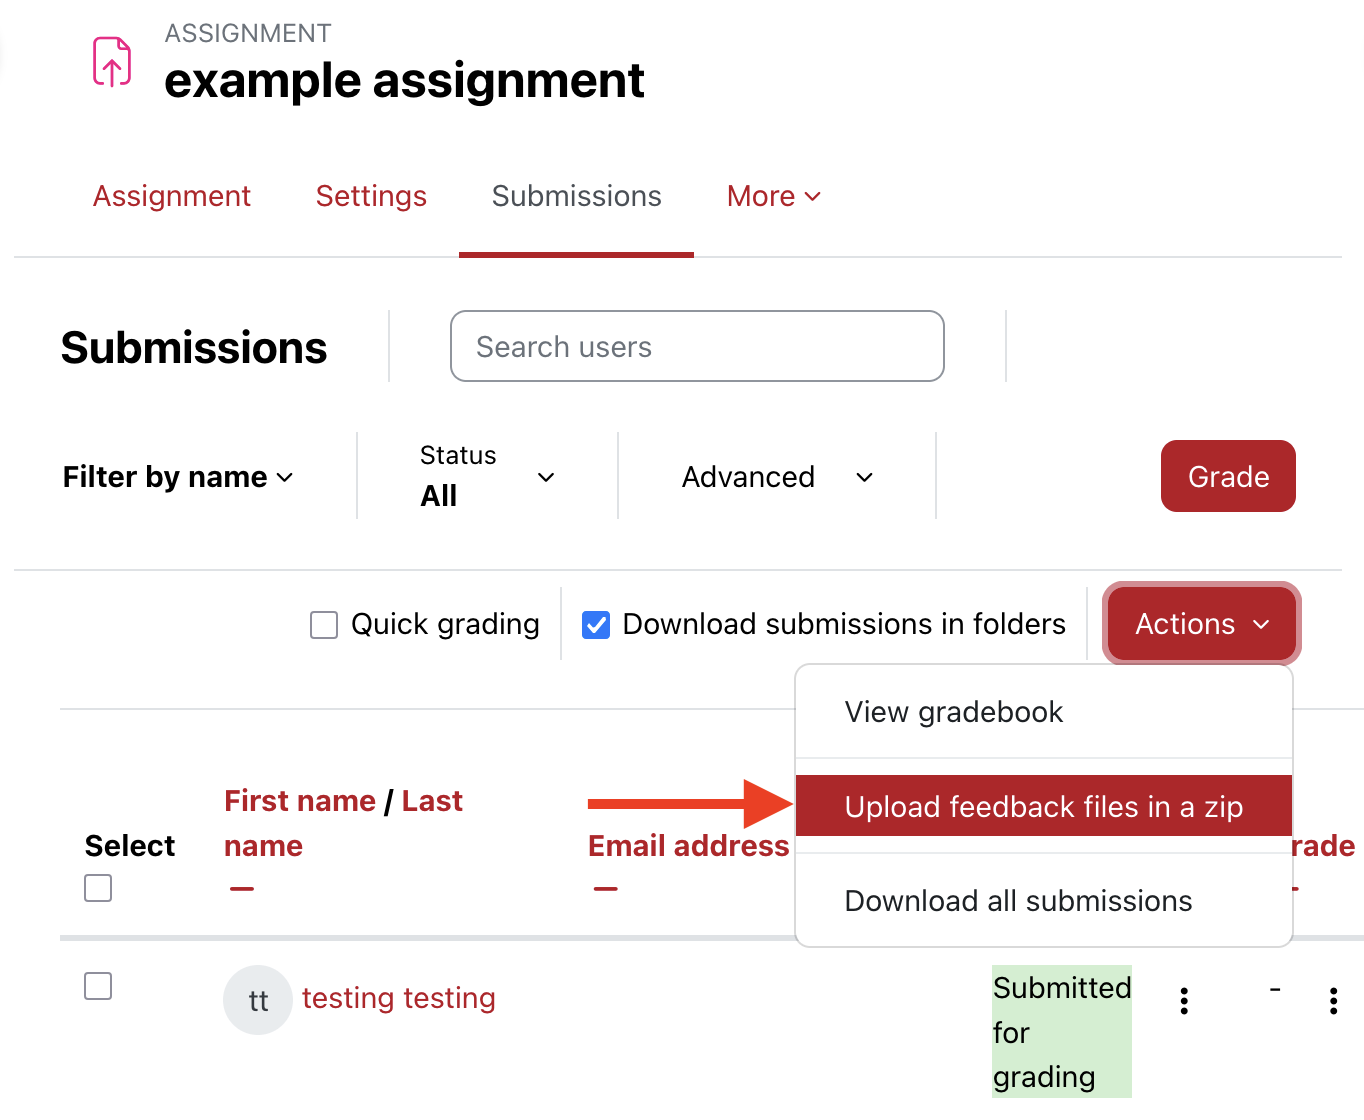Click the Grade button
This screenshot has height=1120, width=1364.
[x=1228, y=476]
